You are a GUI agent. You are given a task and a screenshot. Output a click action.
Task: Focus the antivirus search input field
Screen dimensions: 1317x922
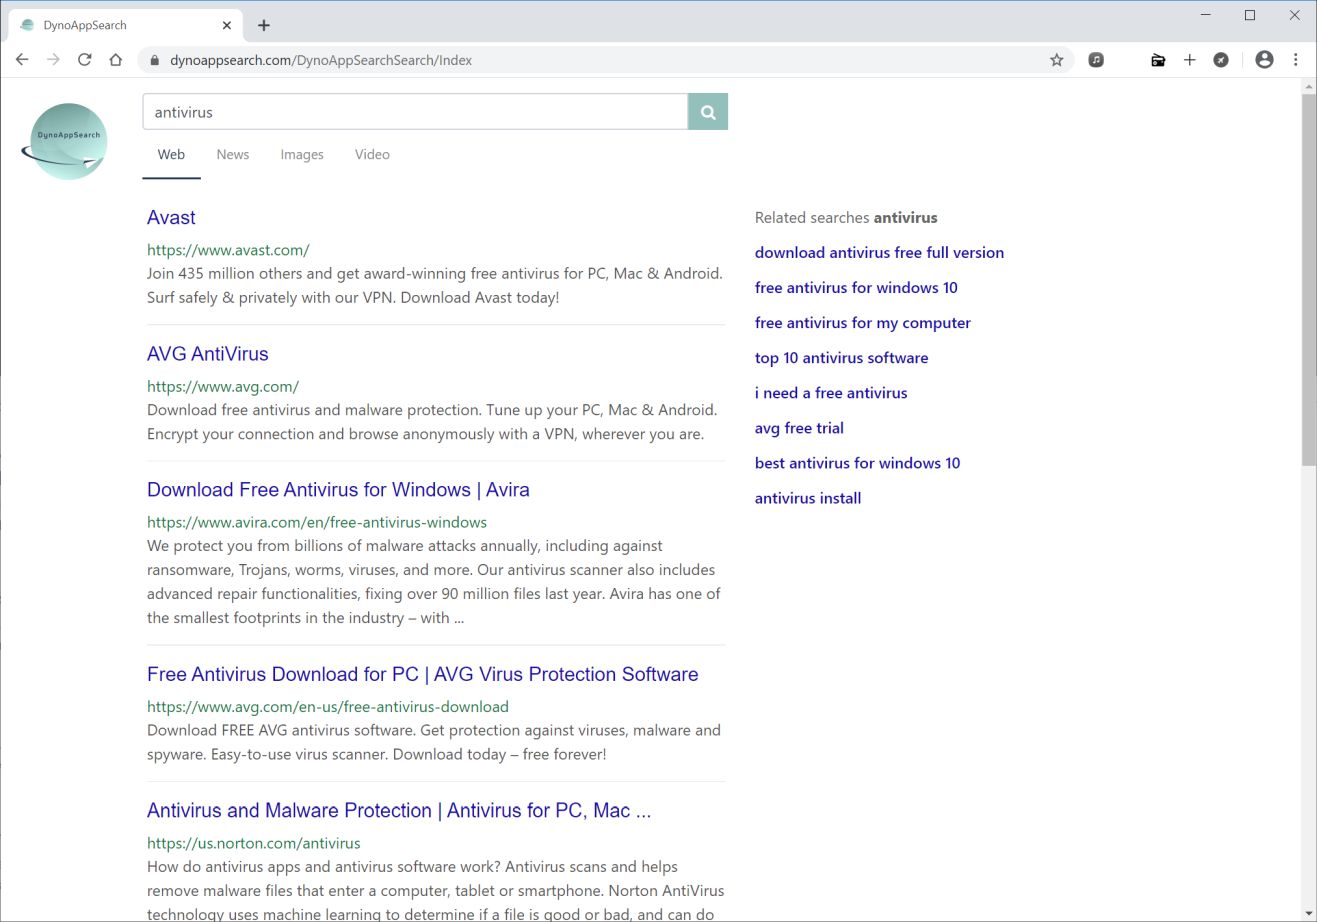click(415, 112)
